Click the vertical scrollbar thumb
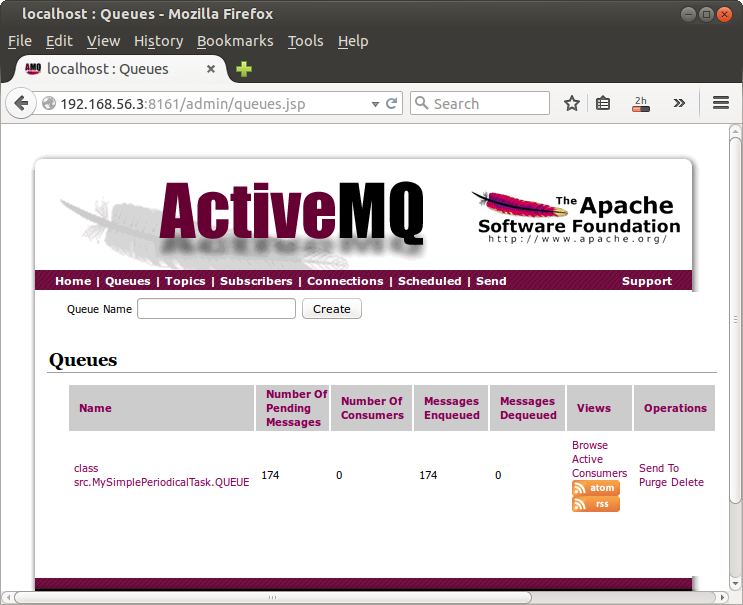The image size is (743, 605). pyautogui.click(x=735, y=320)
